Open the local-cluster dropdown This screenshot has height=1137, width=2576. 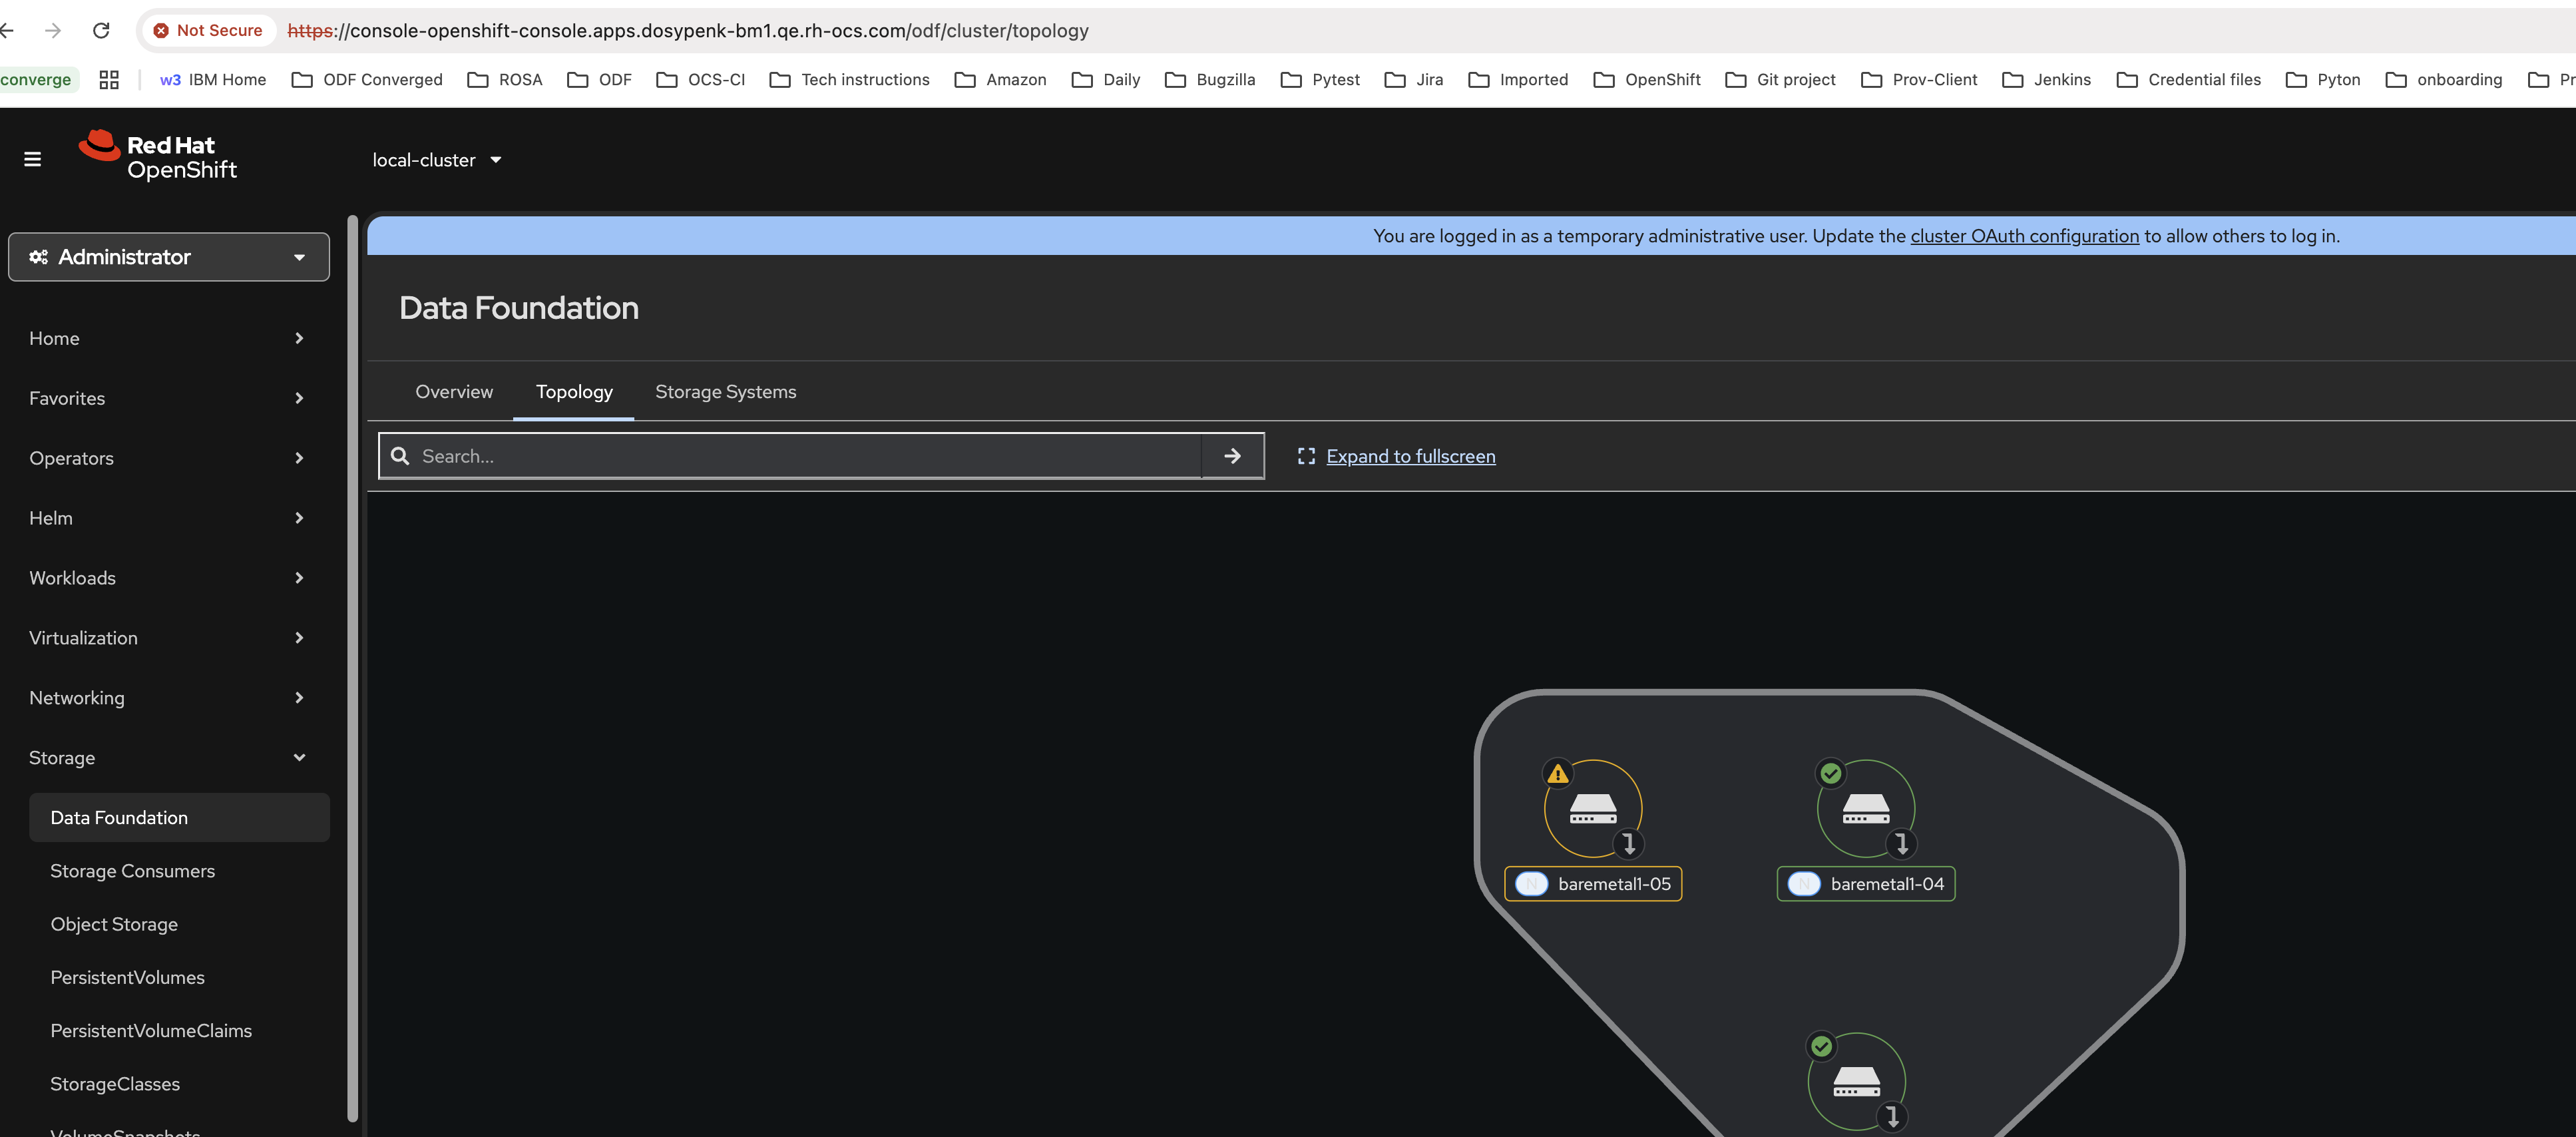(436, 160)
